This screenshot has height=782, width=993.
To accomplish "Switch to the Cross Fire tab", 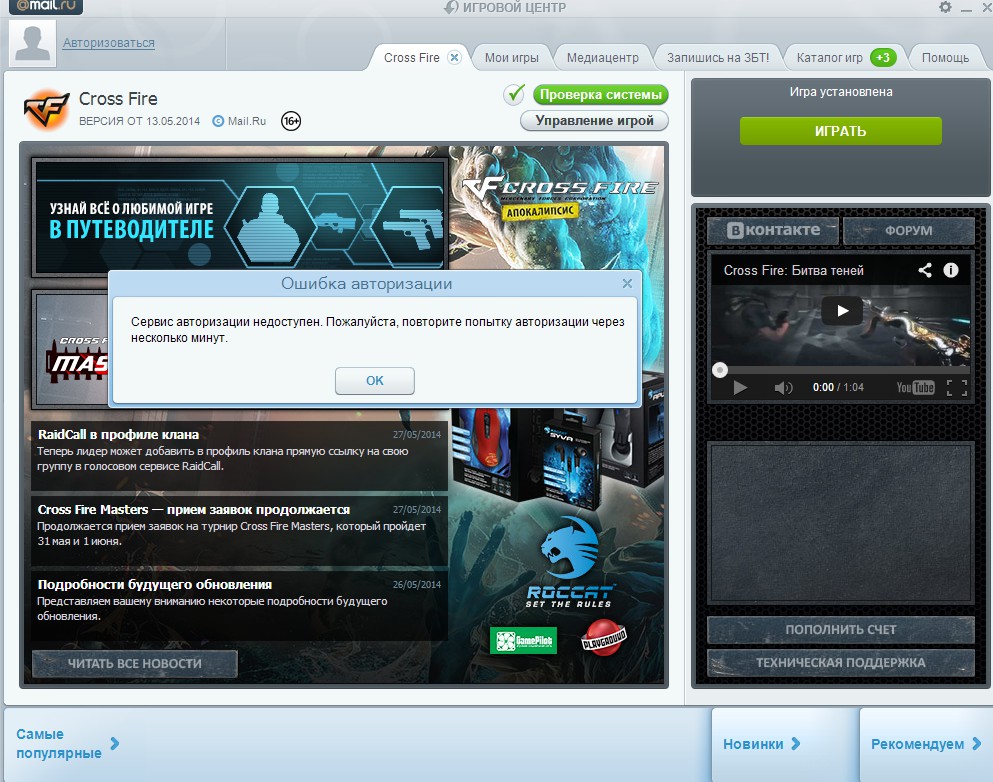I will (412, 57).
